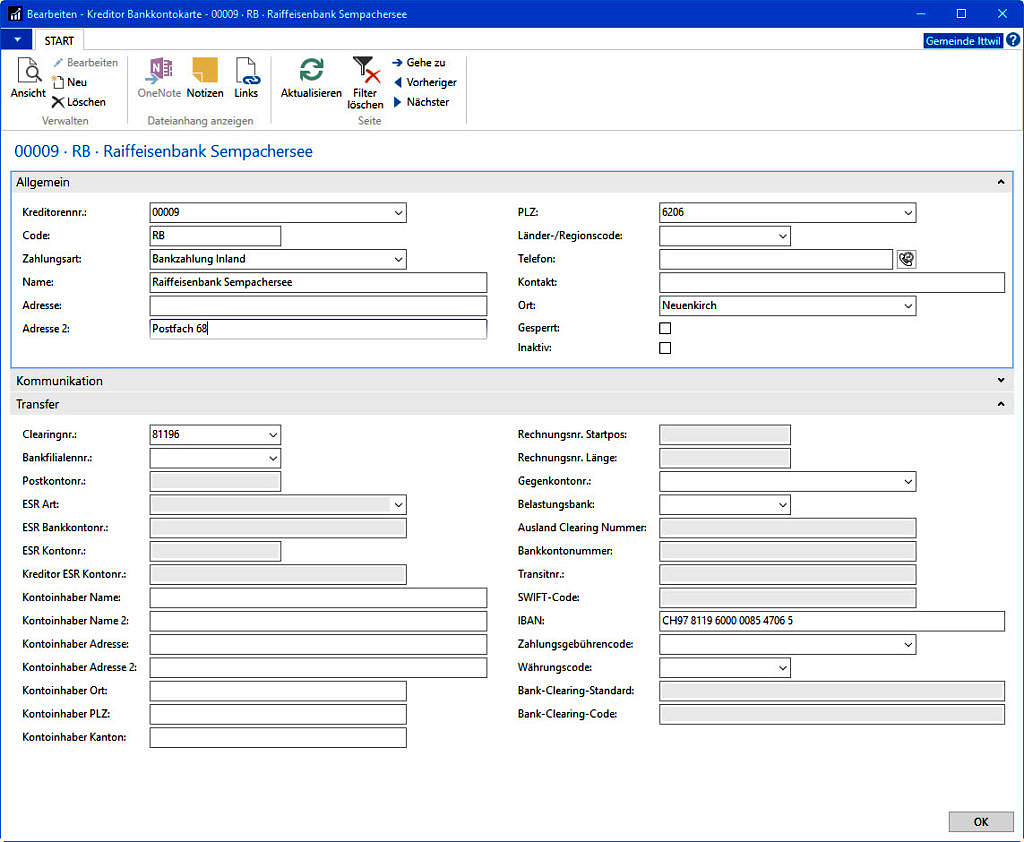Open the Zahlungsgebührencode dropdown
Image resolution: width=1024 pixels, height=842 pixels.
point(908,644)
